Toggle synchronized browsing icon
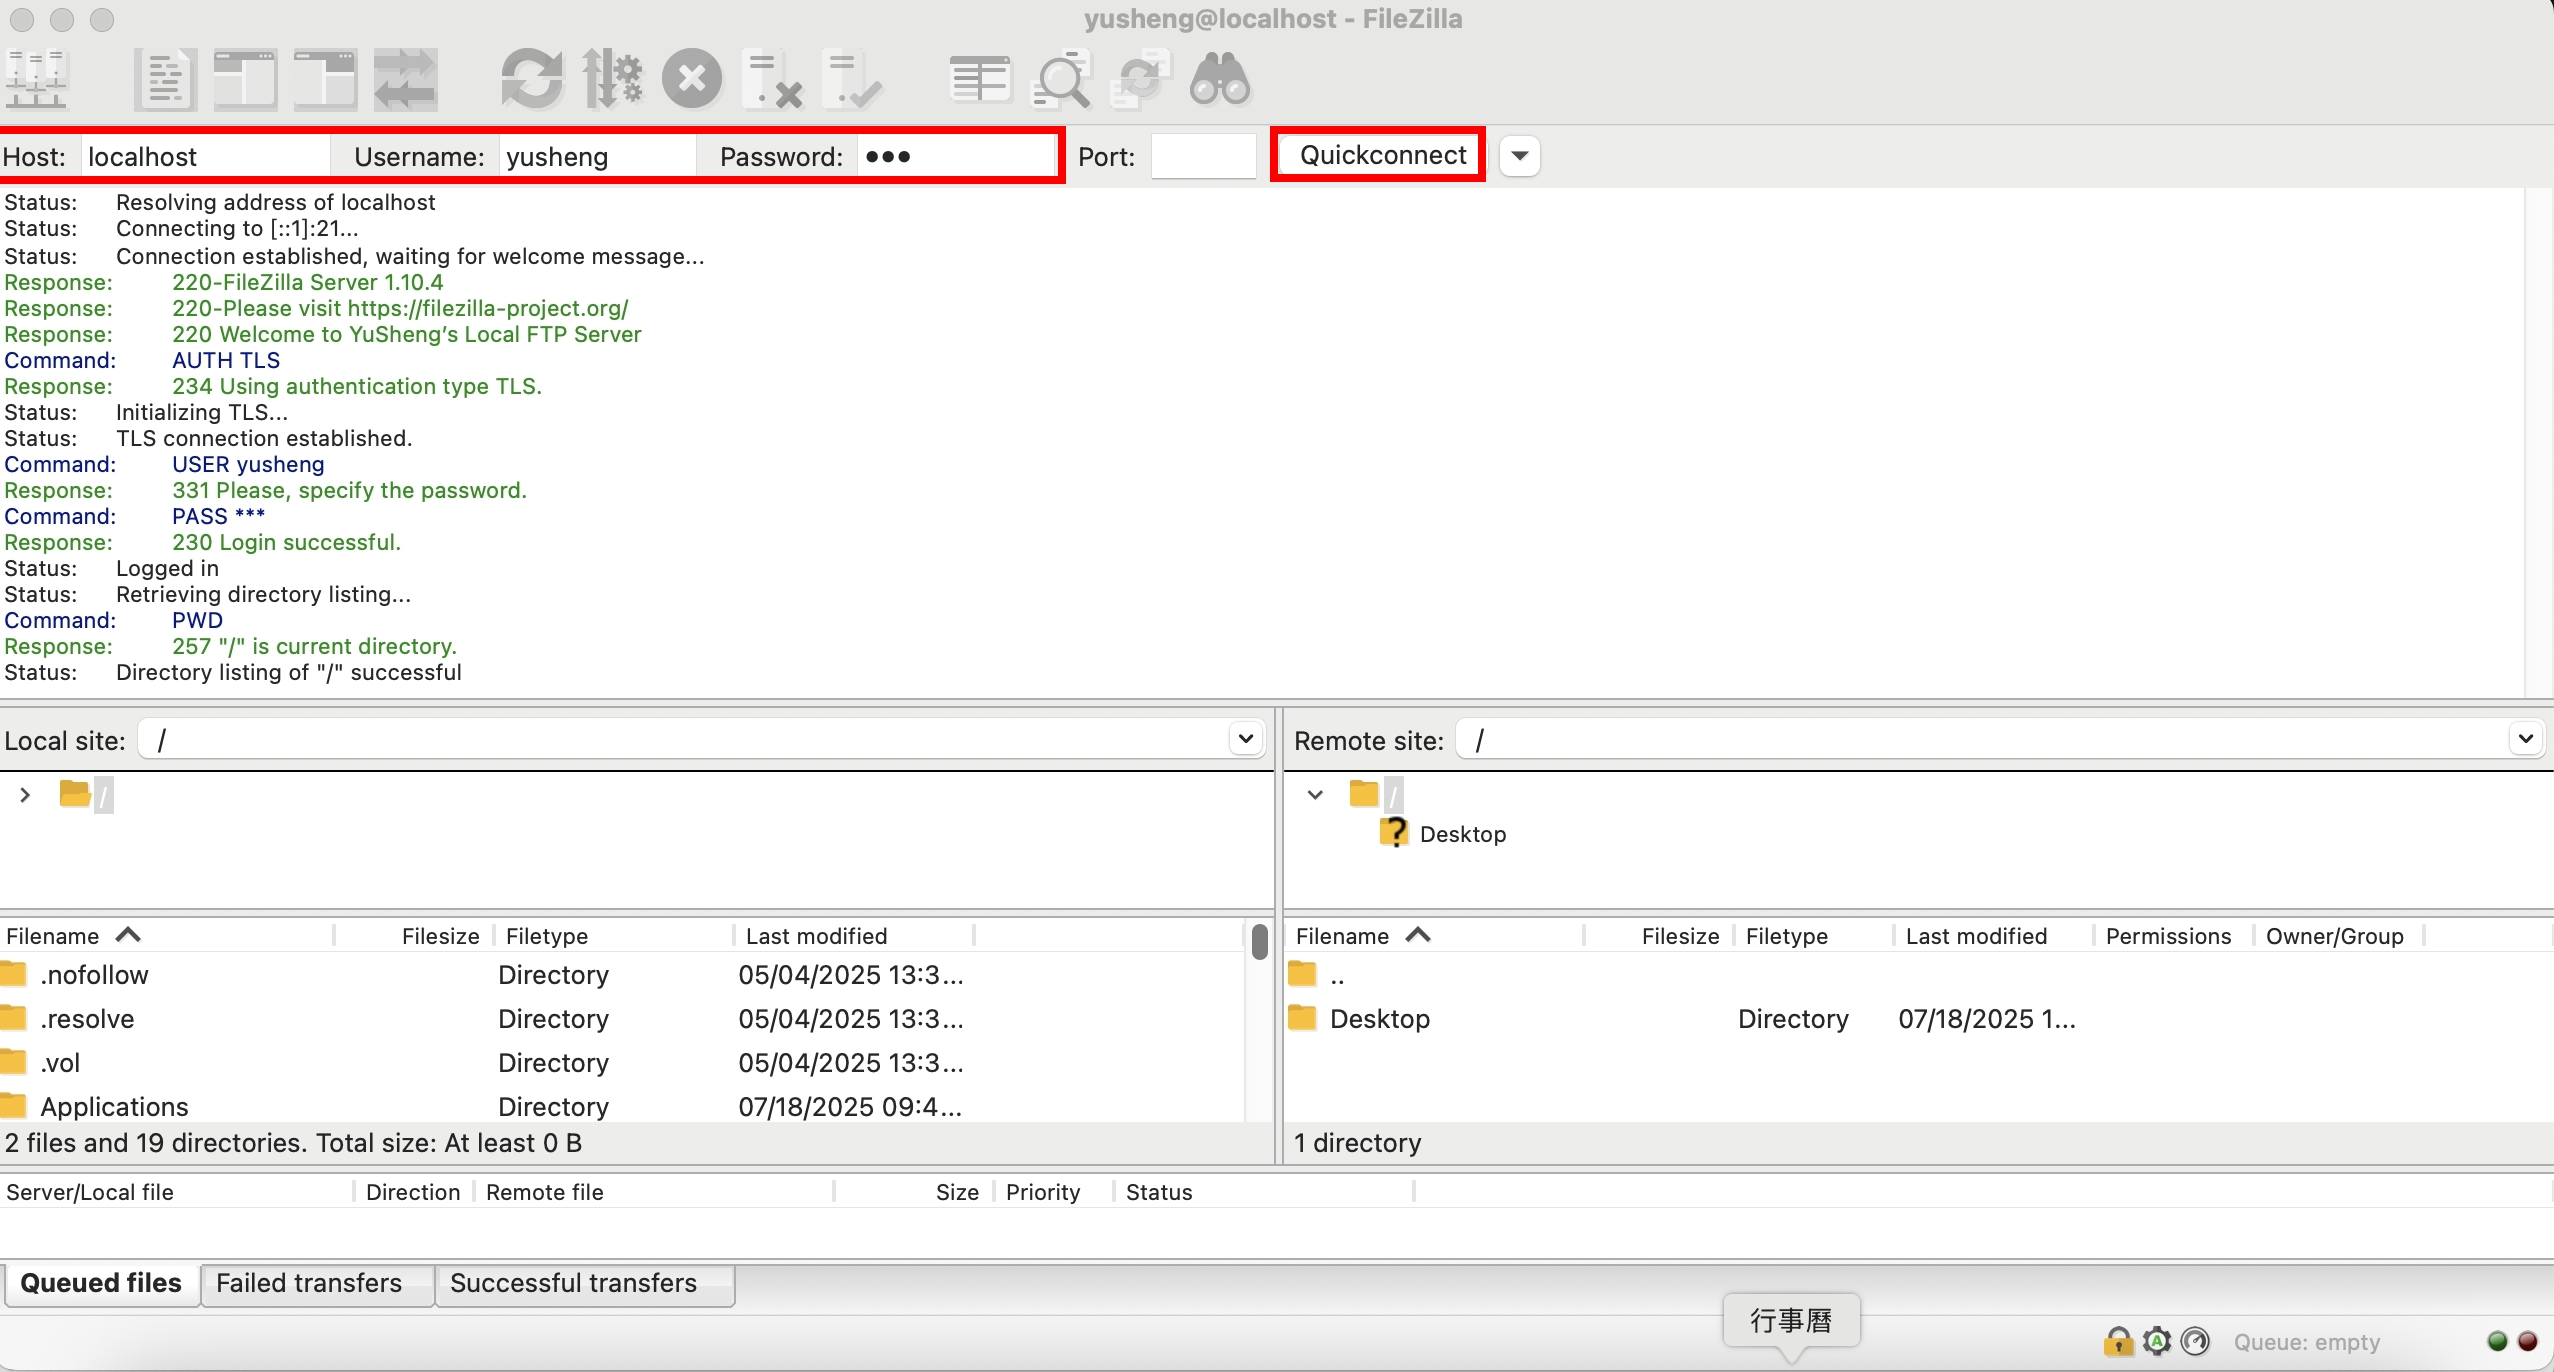Image resolution: width=2554 pixels, height=1372 pixels. (x=1140, y=79)
